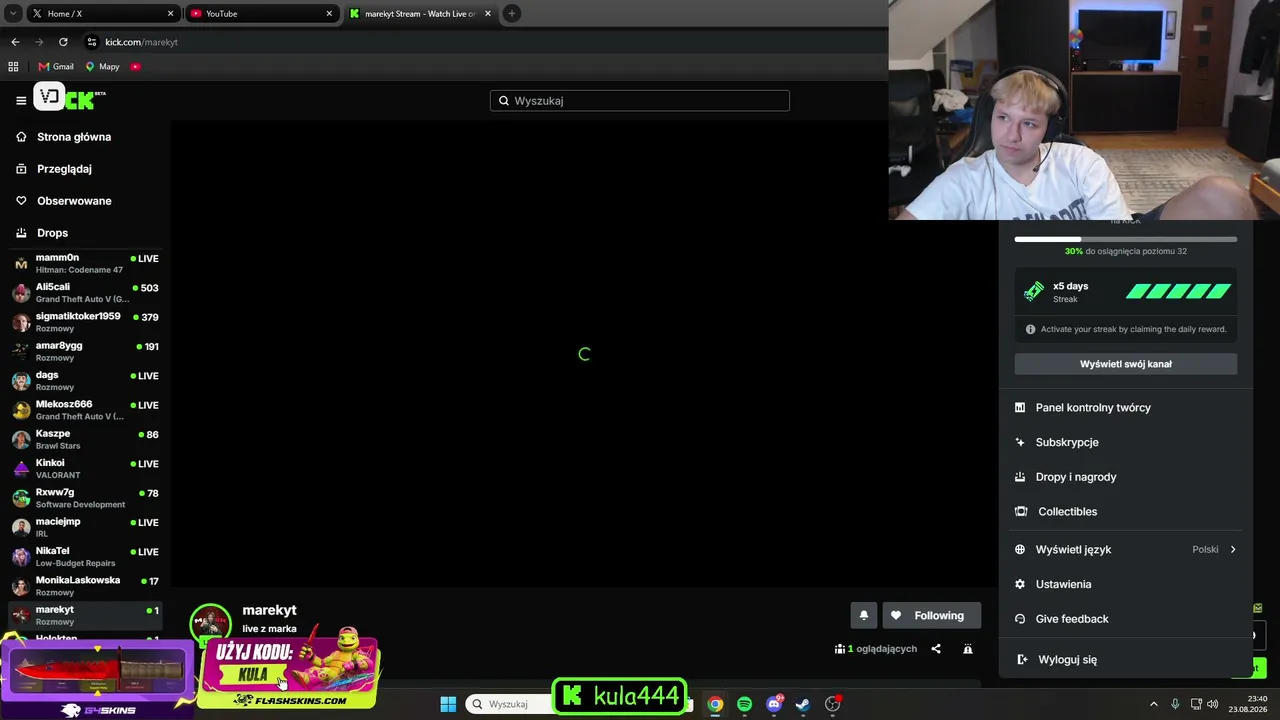Expand the tab search dropdown

(13, 14)
